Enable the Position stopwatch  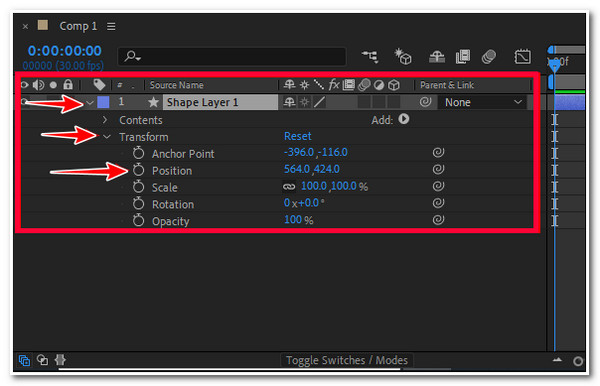click(138, 170)
